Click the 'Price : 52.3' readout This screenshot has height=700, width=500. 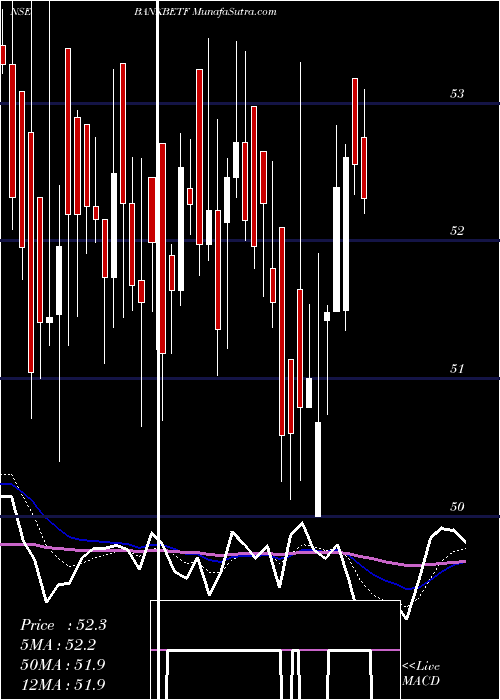(x=63, y=625)
